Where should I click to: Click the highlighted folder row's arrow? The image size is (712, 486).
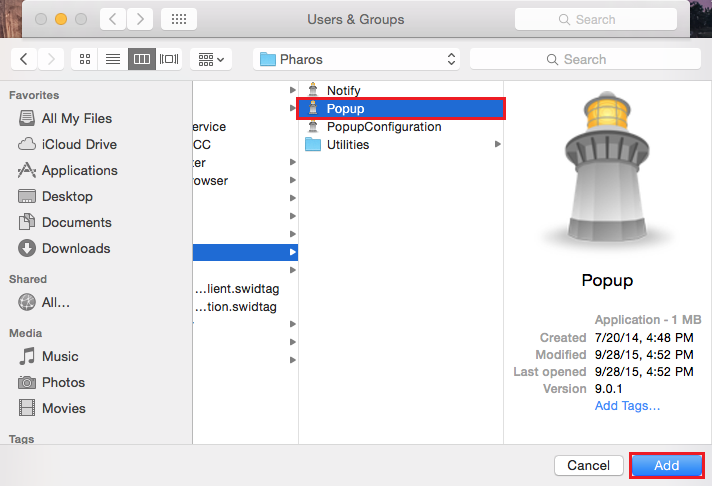(x=293, y=252)
